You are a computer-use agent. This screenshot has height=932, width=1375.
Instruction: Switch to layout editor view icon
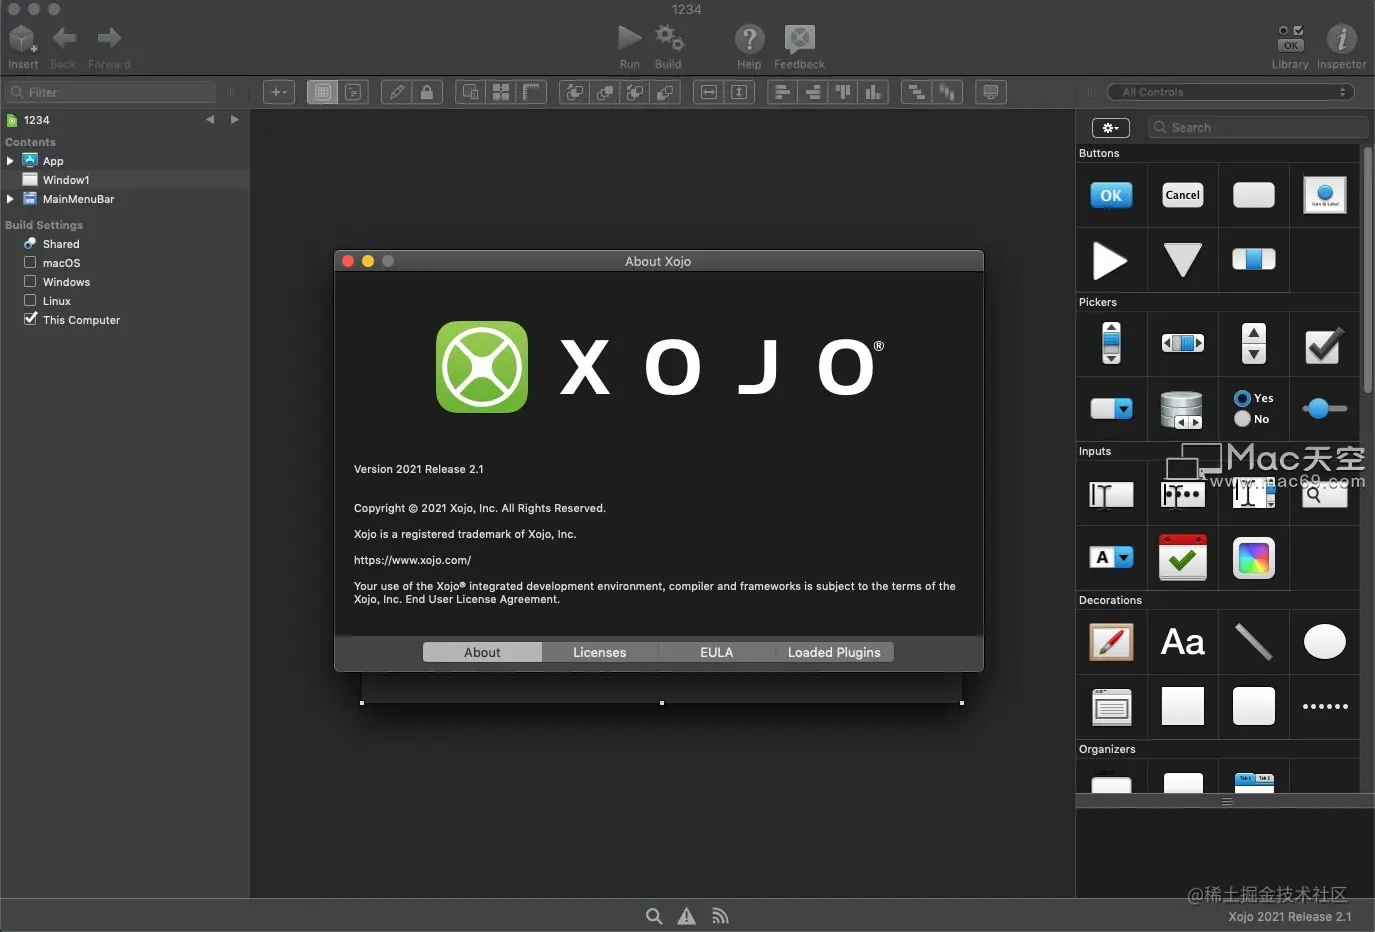click(x=322, y=92)
